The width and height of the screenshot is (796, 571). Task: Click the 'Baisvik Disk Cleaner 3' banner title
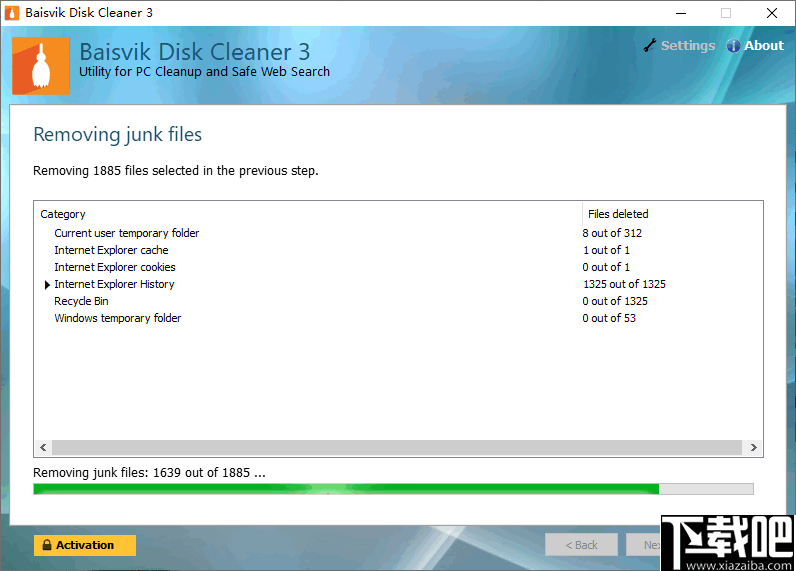pos(194,52)
